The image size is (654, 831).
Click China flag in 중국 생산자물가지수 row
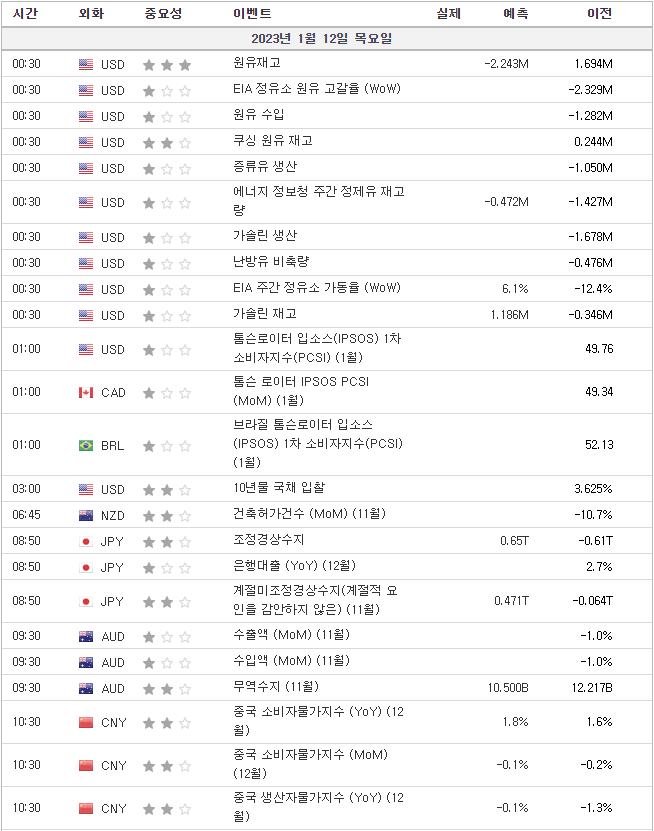pos(86,809)
